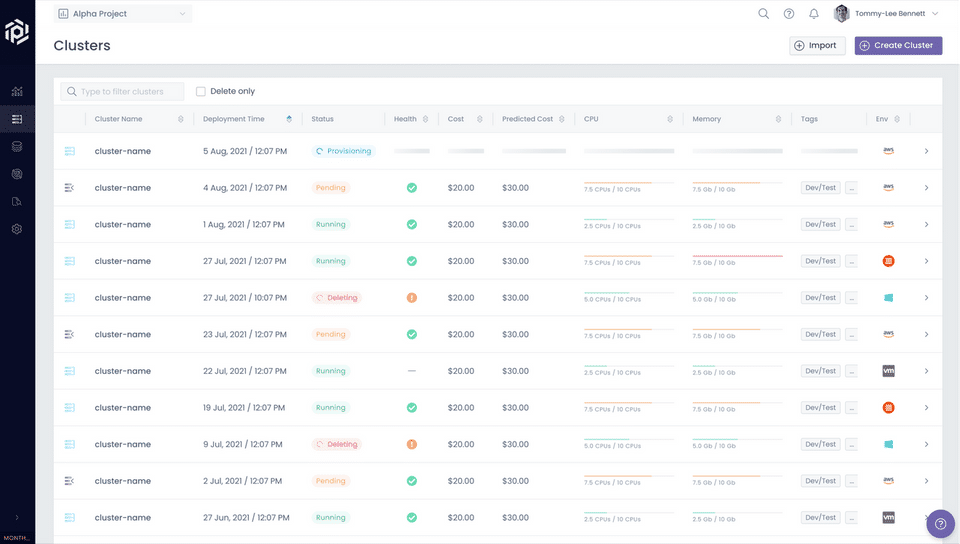Viewport: 960px width, 544px height.
Task: Click the teal env icon on 9 Jul row
Action: 888,444
